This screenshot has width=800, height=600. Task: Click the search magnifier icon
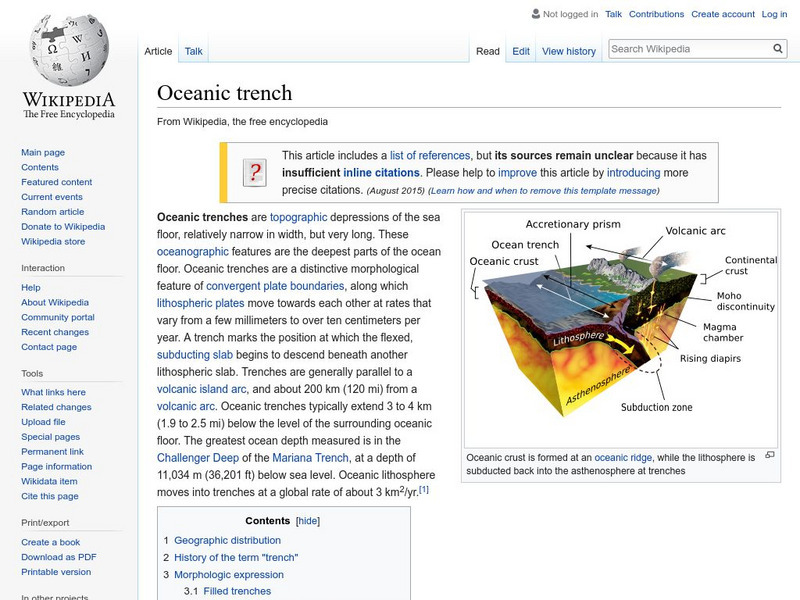coord(778,49)
